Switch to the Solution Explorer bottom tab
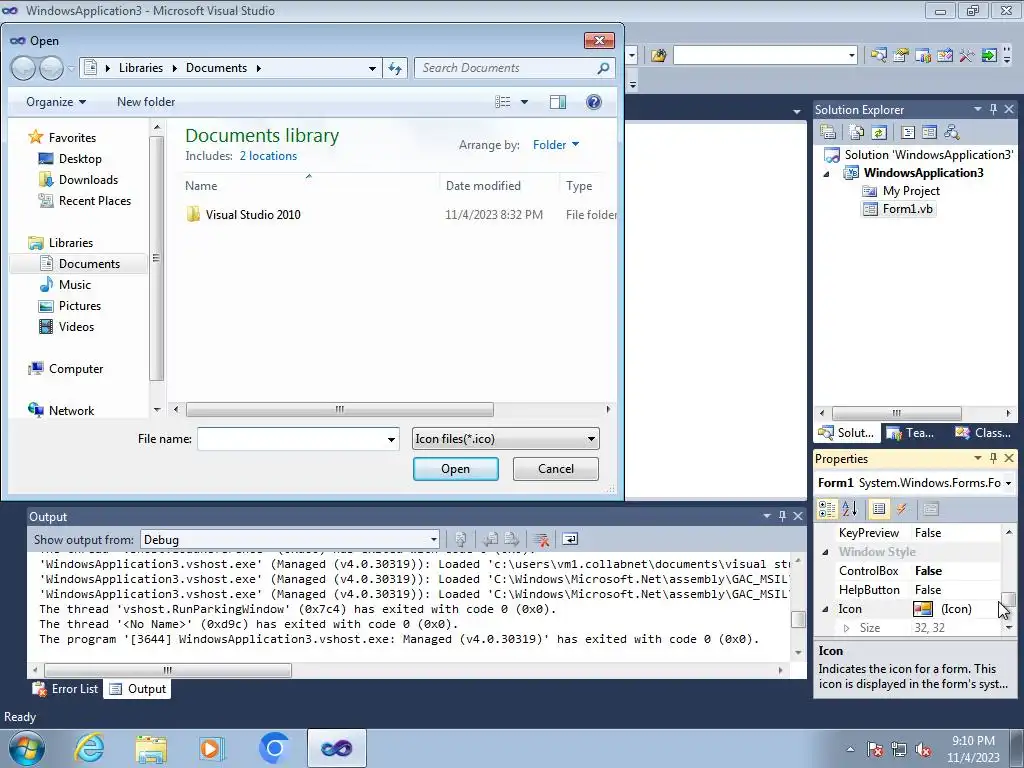 click(846, 433)
